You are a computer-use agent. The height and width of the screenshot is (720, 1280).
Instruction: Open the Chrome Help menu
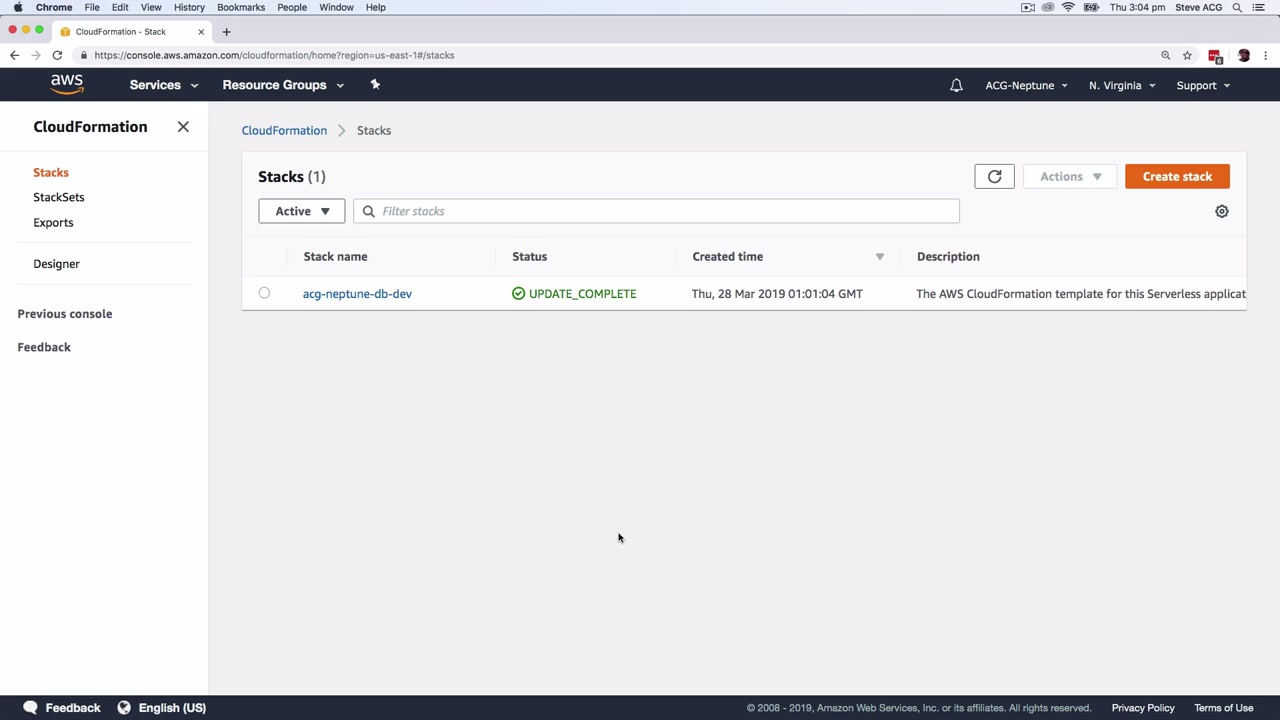click(375, 7)
